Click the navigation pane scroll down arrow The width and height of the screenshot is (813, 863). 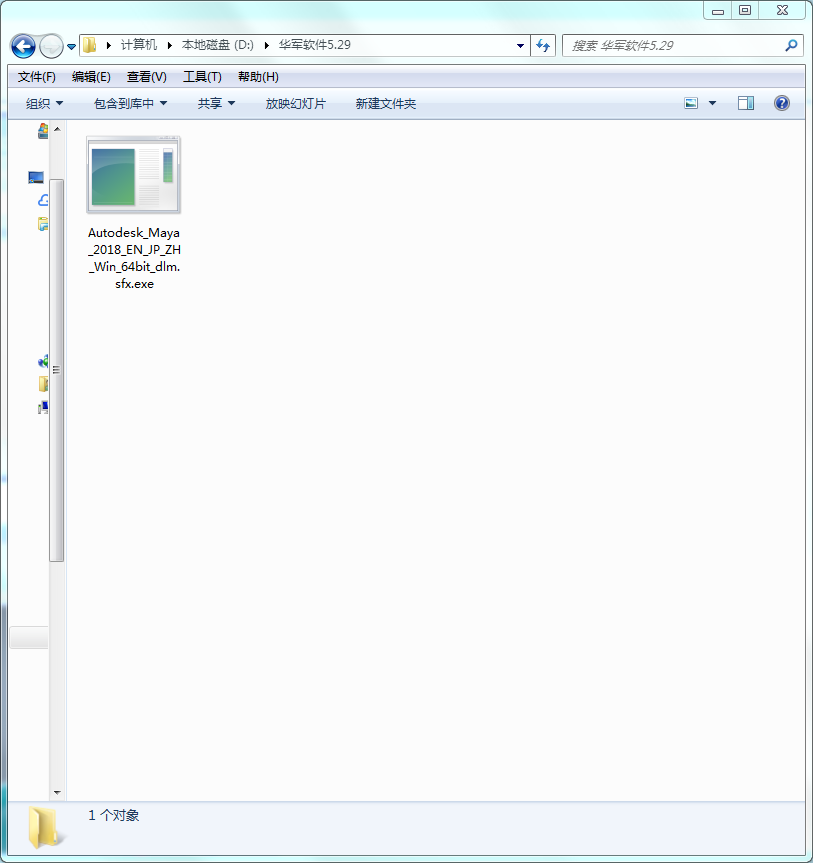[x=57, y=793]
